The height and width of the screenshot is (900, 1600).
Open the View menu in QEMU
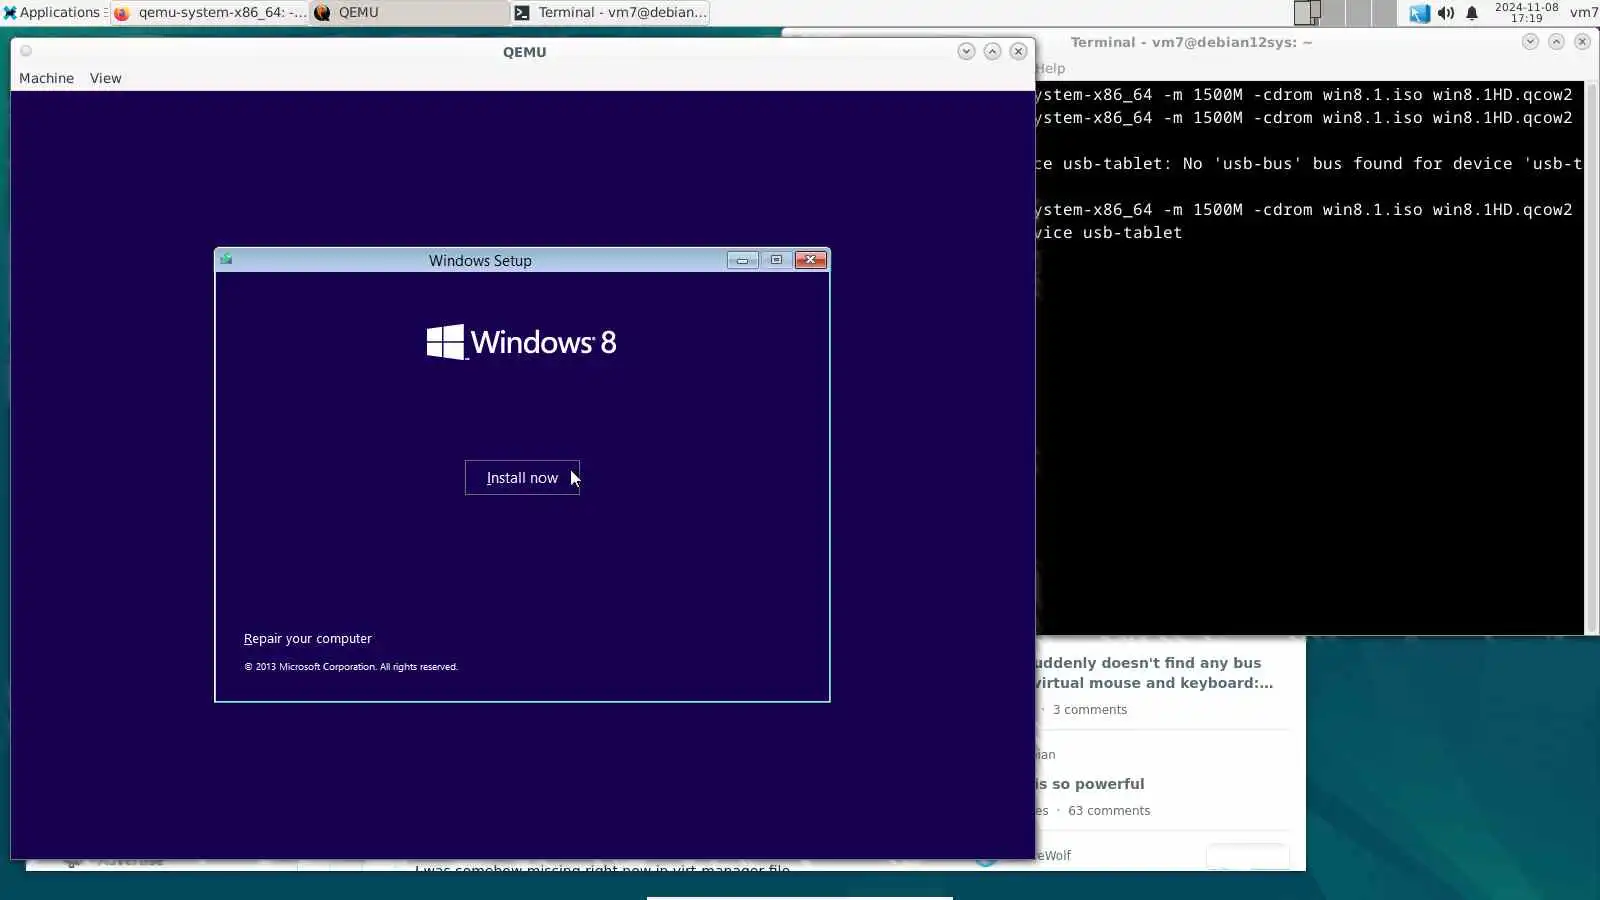[x=105, y=78]
